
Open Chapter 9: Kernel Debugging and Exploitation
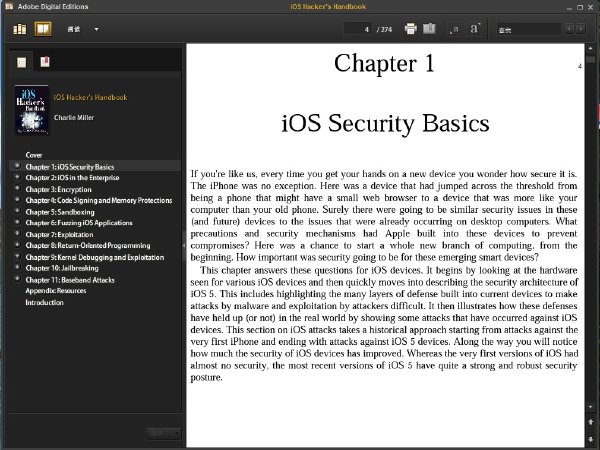coord(95,257)
